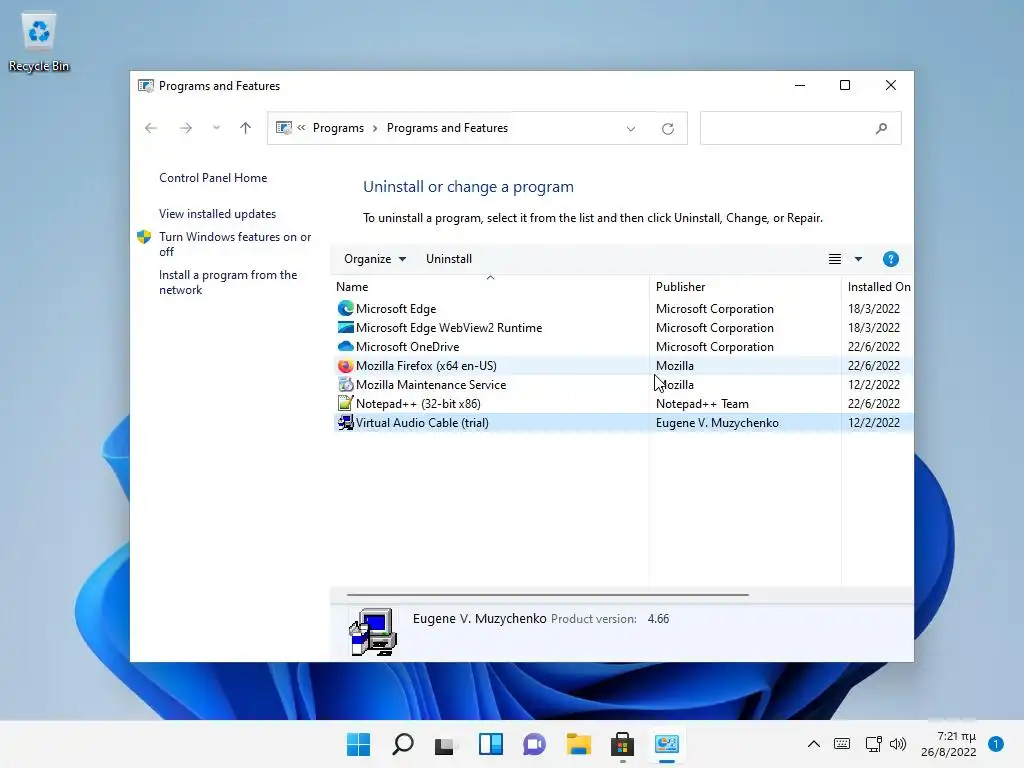Screen dimensions: 1024x768
Task: Open File Explorer from taskbar
Action: pos(579,744)
